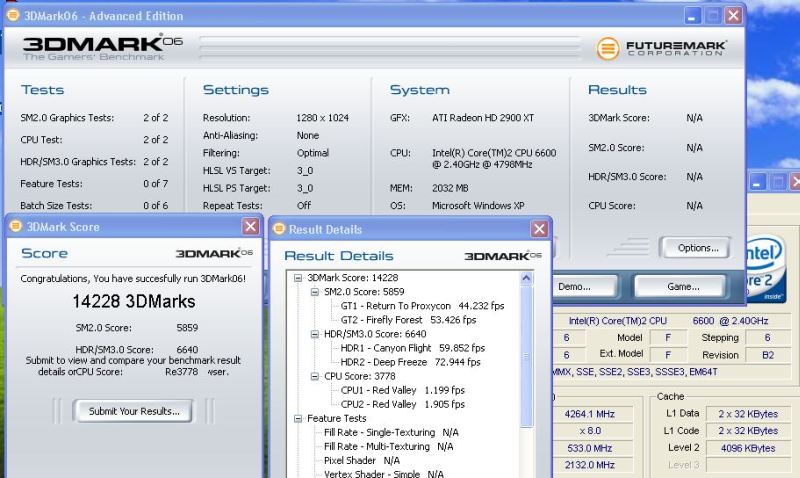Click the Level 2 4096 KBytes field
The height and width of the screenshot is (478, 800).
(748, 448)
